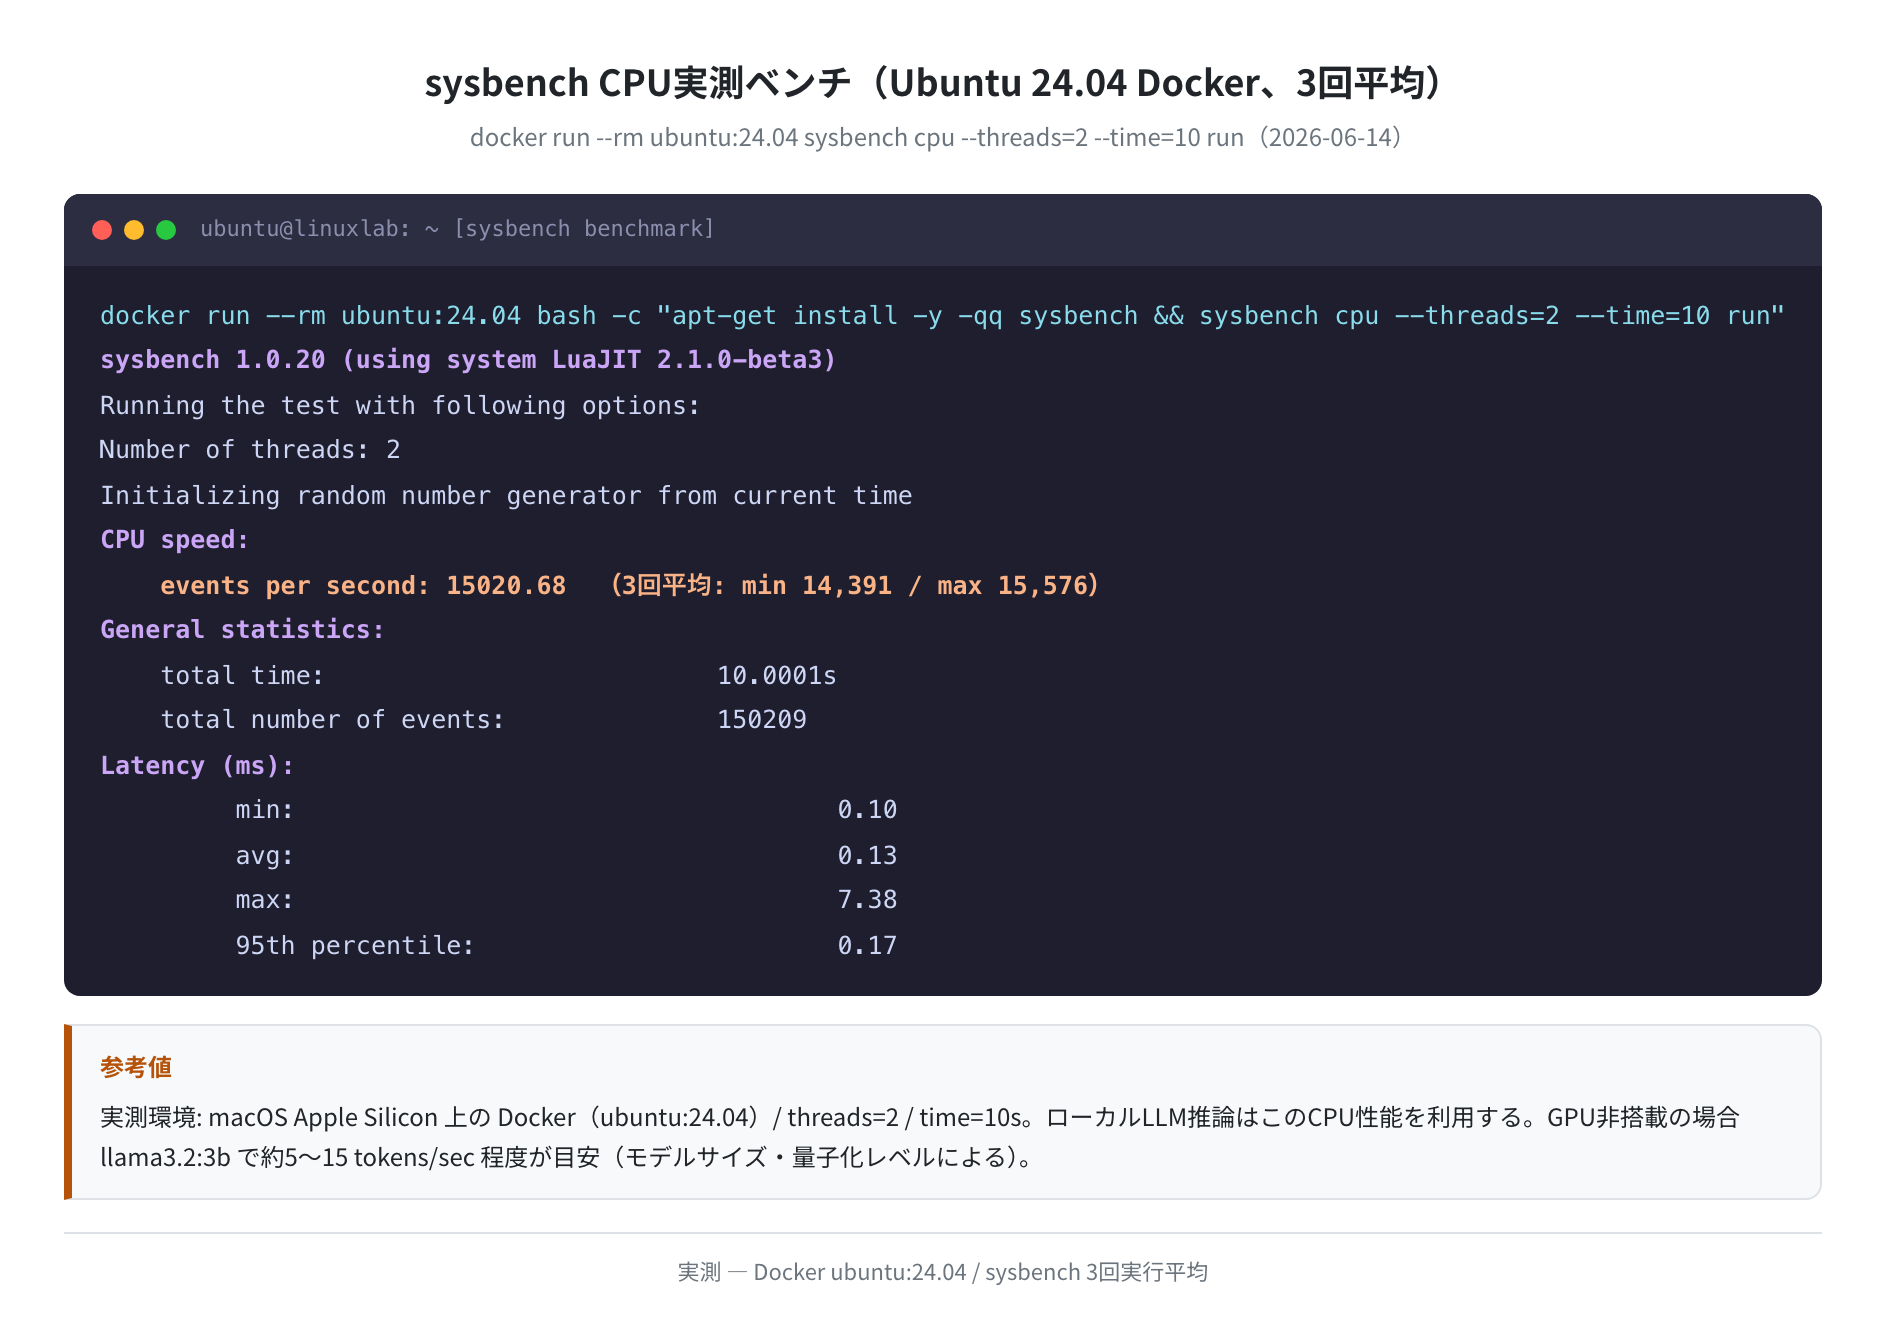Click the red close dot in terminal
Viewport: 1886px width, 1326px height.
coord(102,230)
